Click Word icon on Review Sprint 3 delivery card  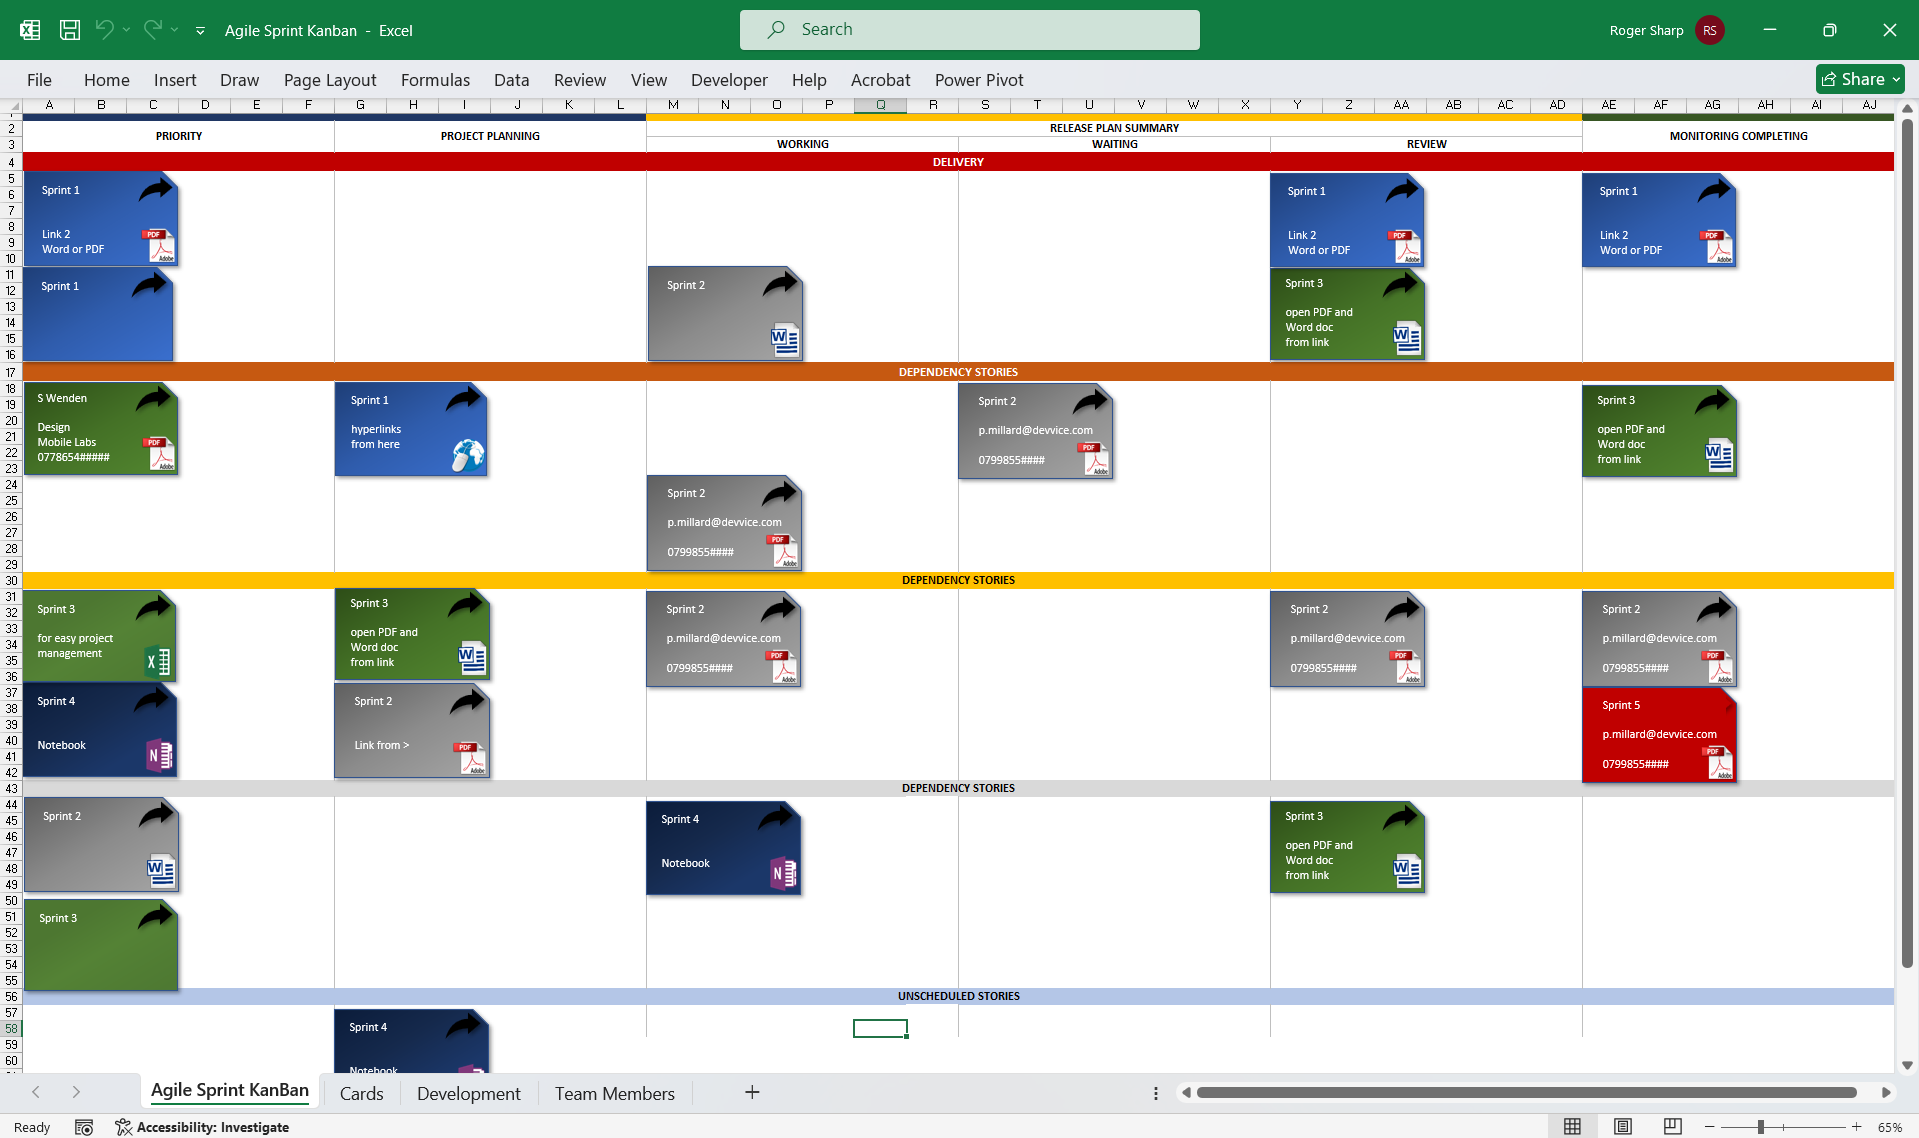(1407, 340)
